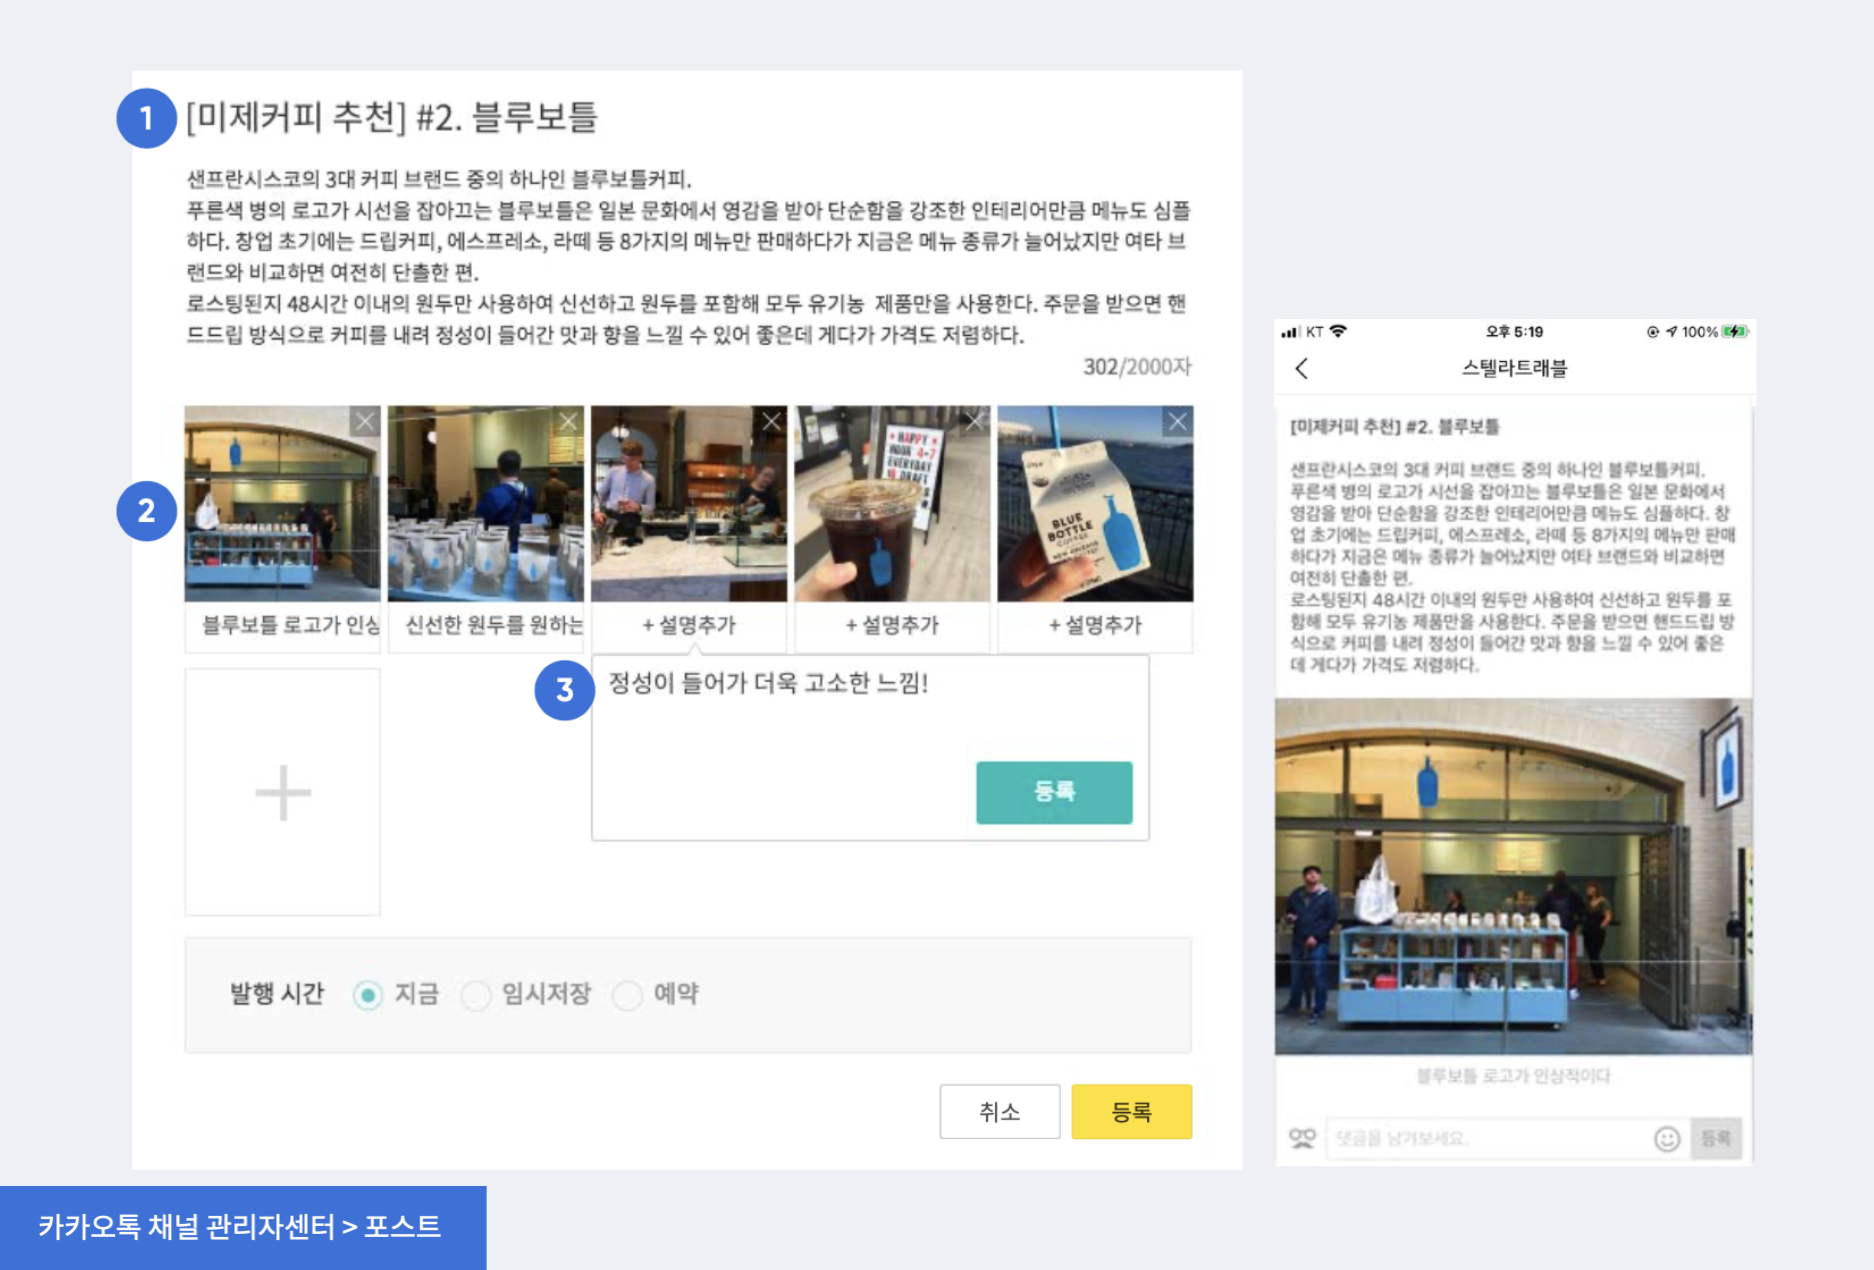Add a new photo with the plus box

pyautogui.click(x=283, y=792)
